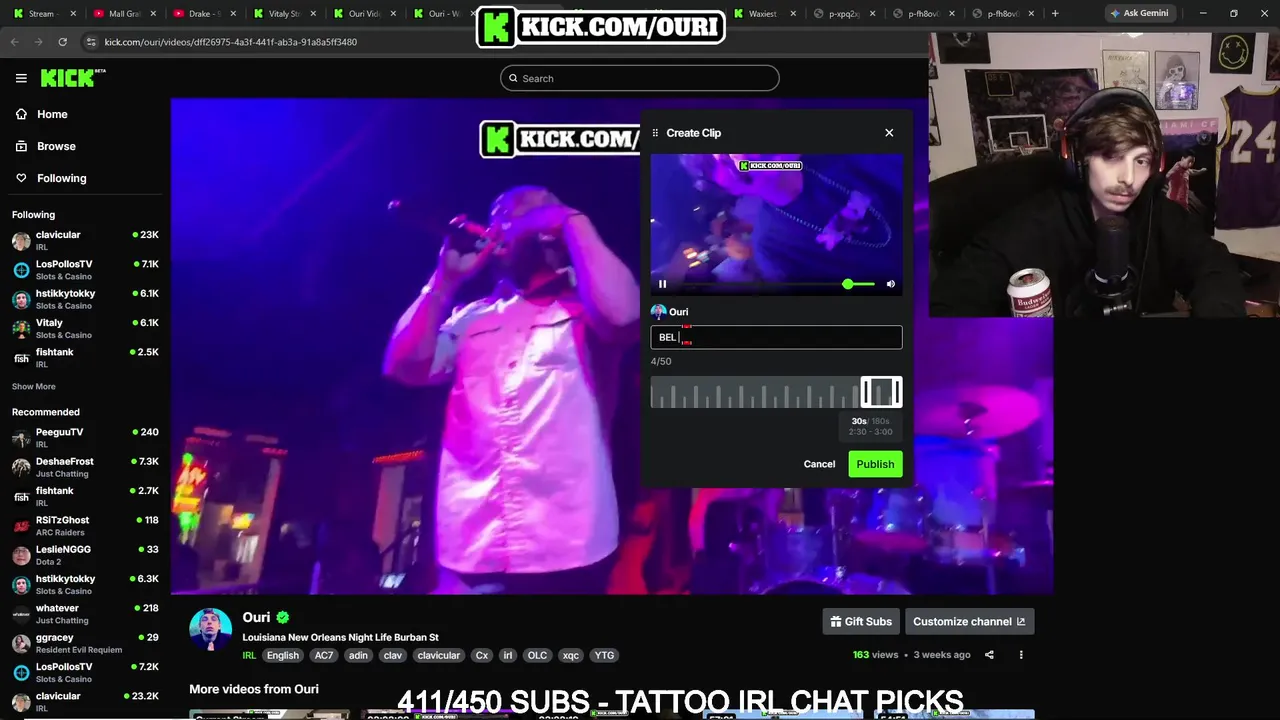This screenshot has width=1280, height=720.
Task: Cancel the clip creation
Action: click(x=819, y=464)
